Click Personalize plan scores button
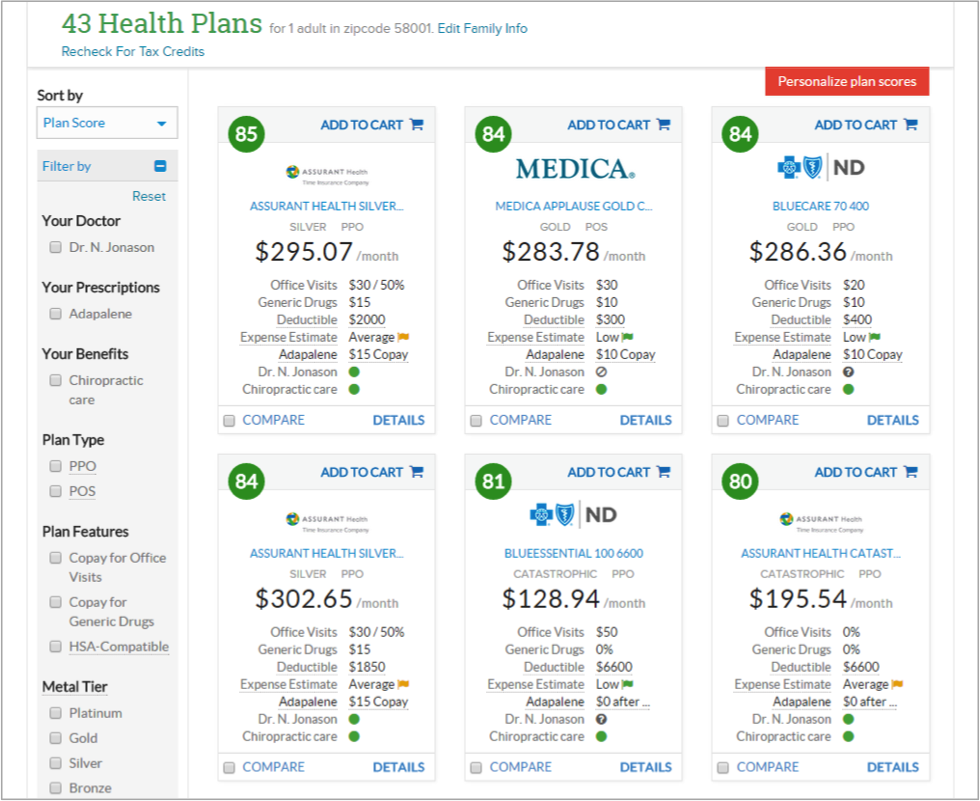Screen dimensions: 980x801 click(x=847, y=81)
